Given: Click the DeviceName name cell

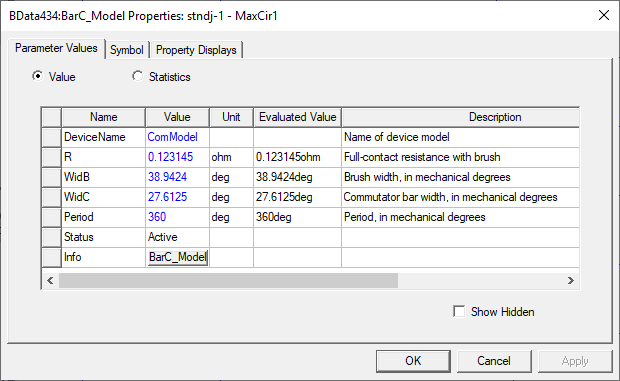Looking at the screenshot, I should click(104, 137).
